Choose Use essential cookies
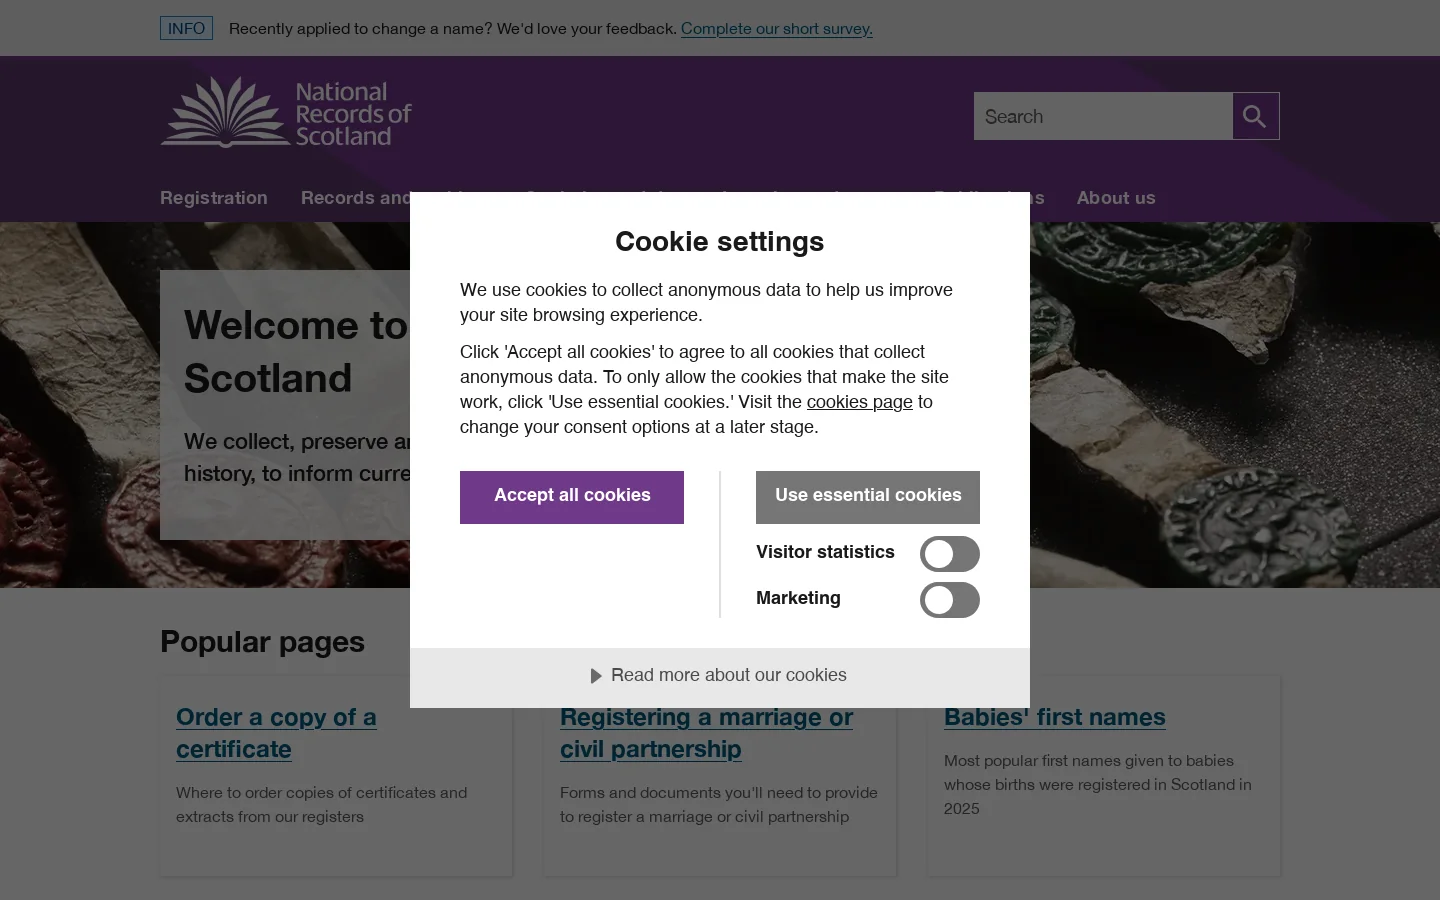Screen dimensions: 1440x900 (x=868, y=497)
